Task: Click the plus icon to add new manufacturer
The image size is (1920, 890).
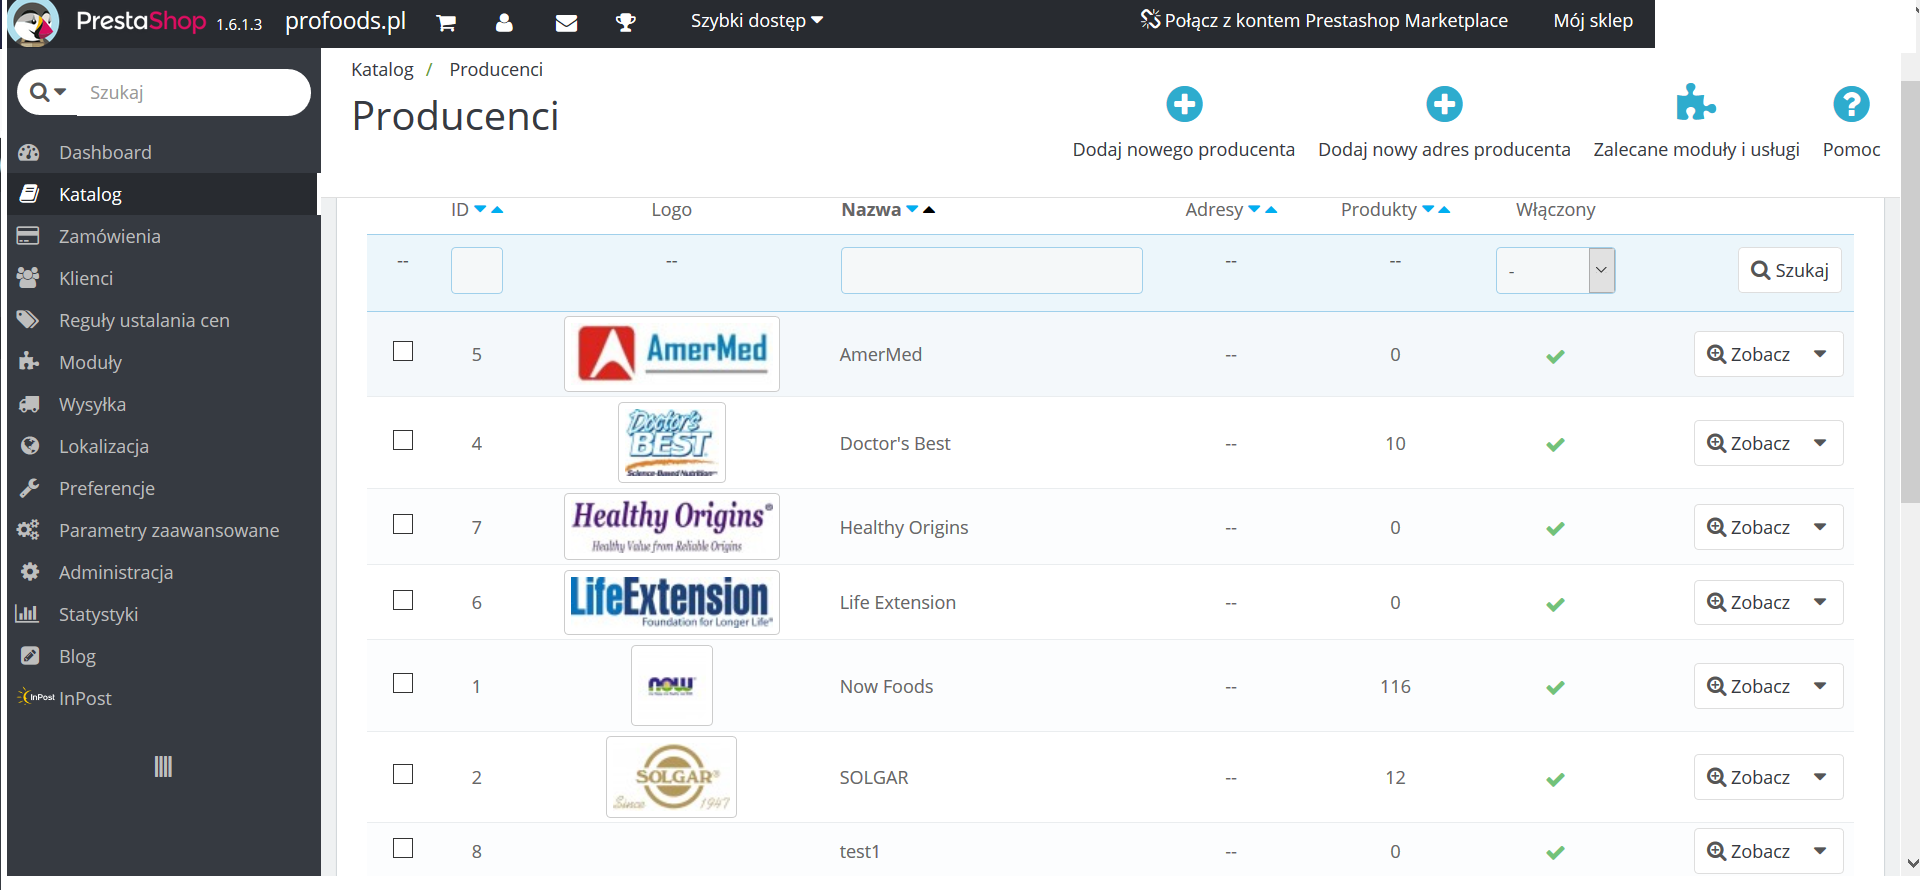Action: click(x=1184, y=104)
